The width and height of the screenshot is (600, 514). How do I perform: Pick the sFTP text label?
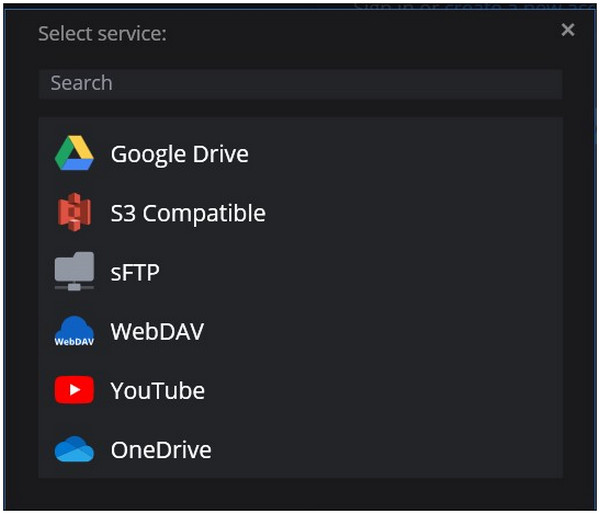135,272
